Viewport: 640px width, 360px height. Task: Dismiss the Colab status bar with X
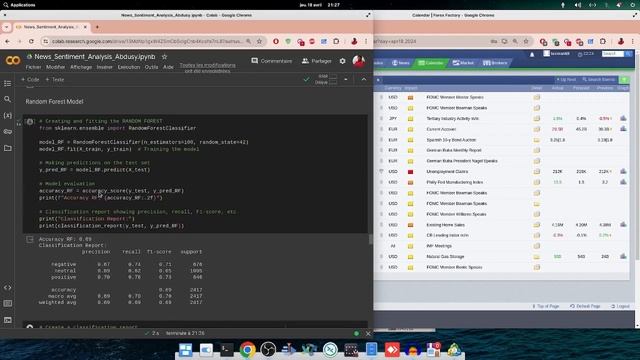tap(368, 333)
